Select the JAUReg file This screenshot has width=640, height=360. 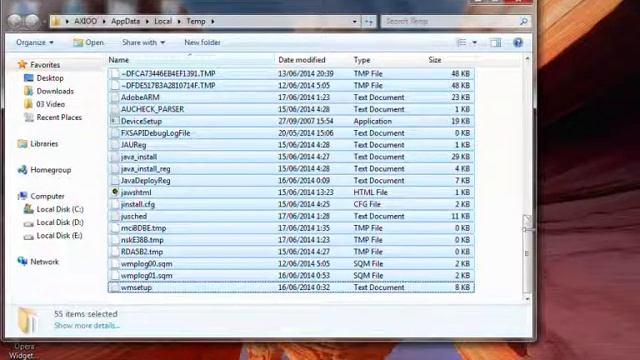(x=291, y=145)
